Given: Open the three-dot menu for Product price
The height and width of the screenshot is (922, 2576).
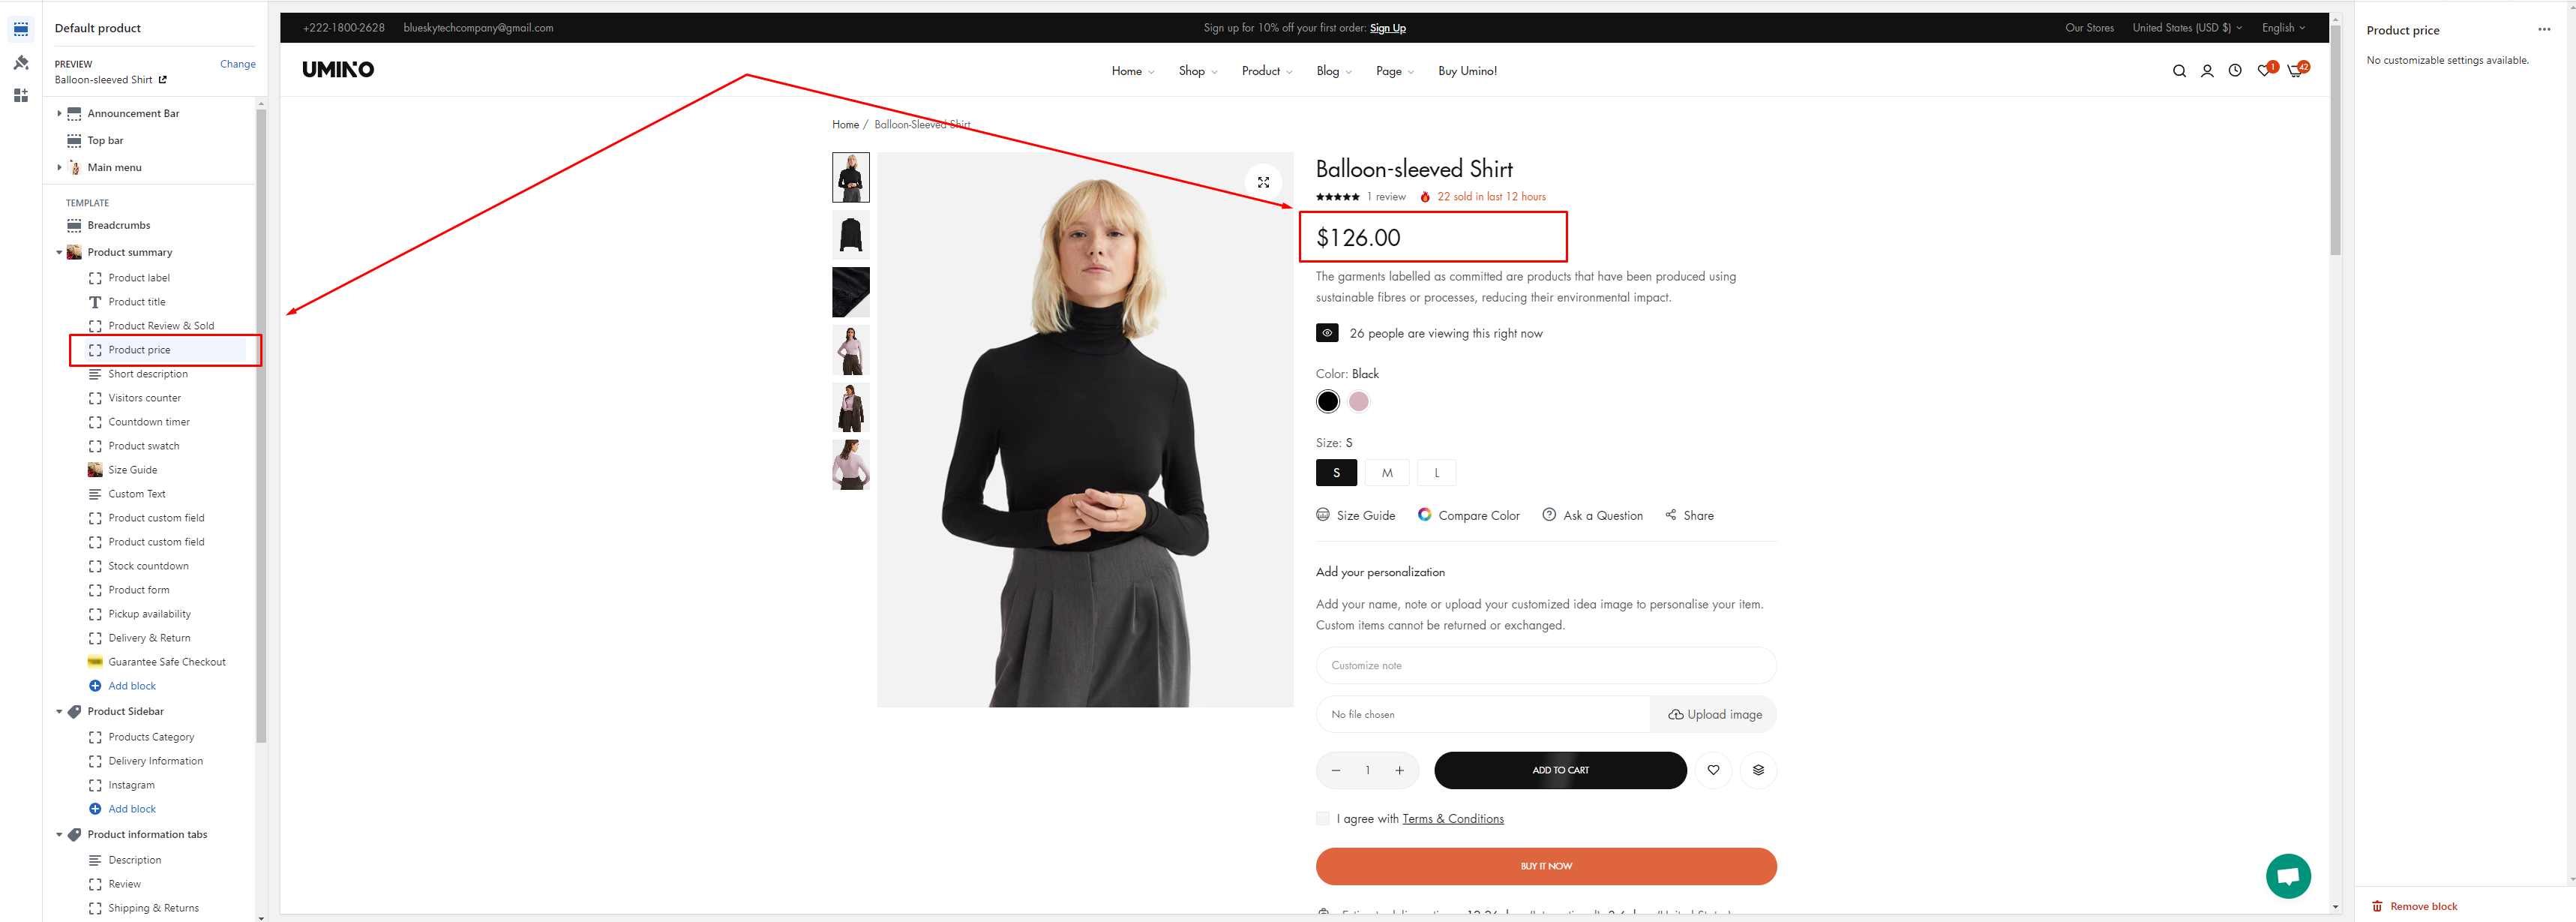Looking at the screenshot, I should [x=2544, y=30].
